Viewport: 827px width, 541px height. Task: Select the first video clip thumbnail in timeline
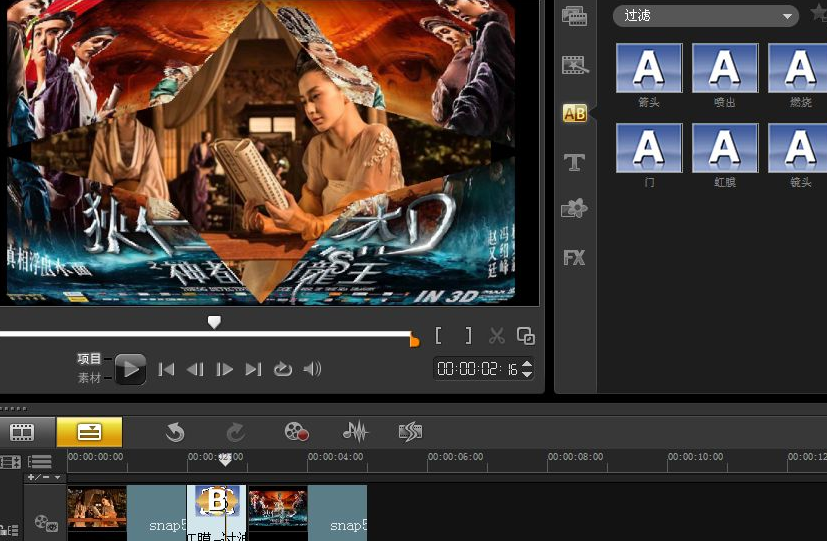coord(97,508)
